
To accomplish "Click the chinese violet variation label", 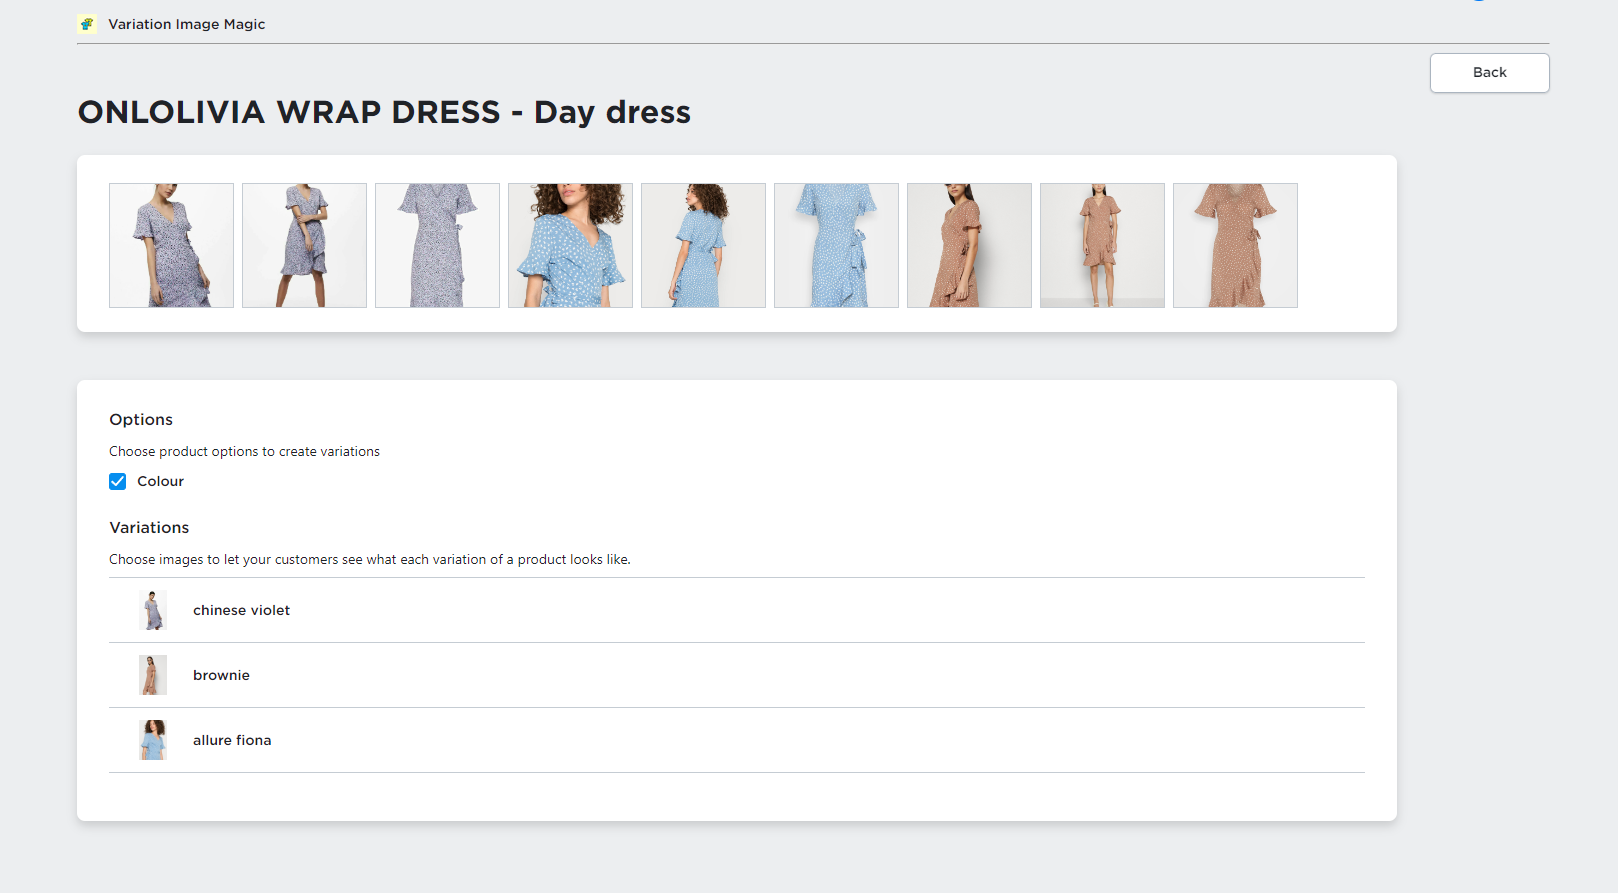I will click(x=241, y=610).
